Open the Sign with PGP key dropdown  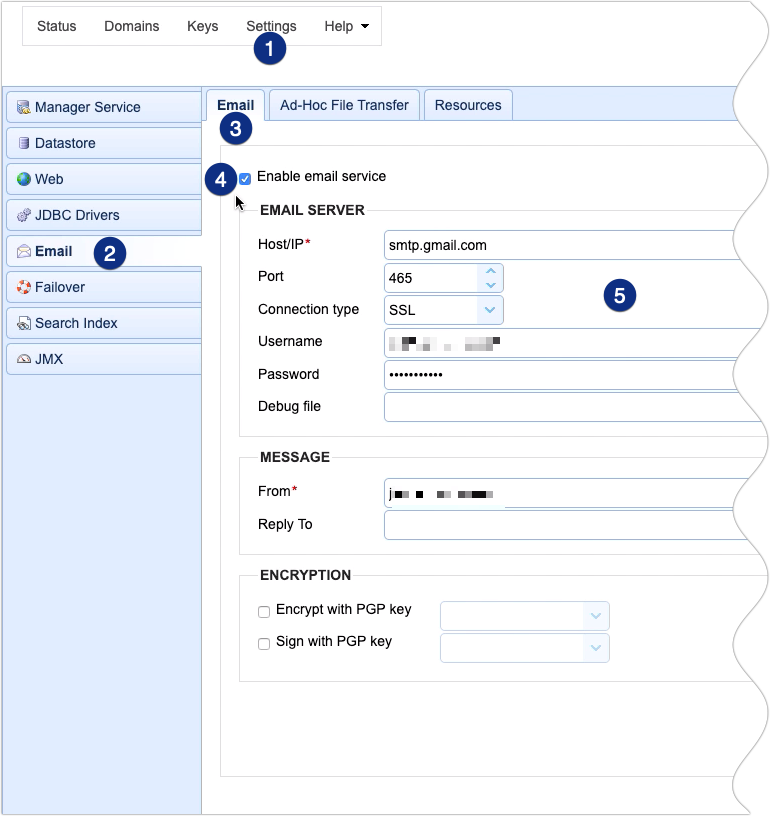pos(595,648)
